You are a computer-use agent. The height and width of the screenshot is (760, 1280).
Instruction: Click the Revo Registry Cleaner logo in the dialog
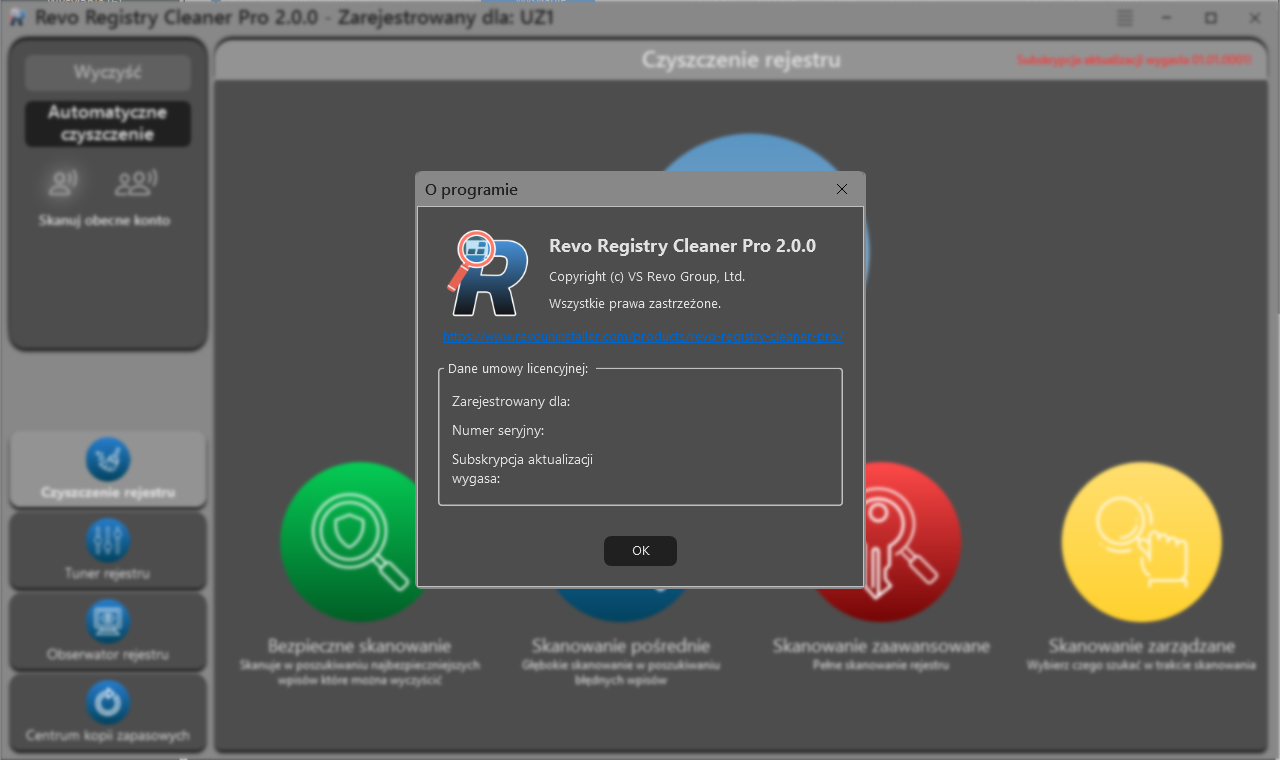pos(487,273)
